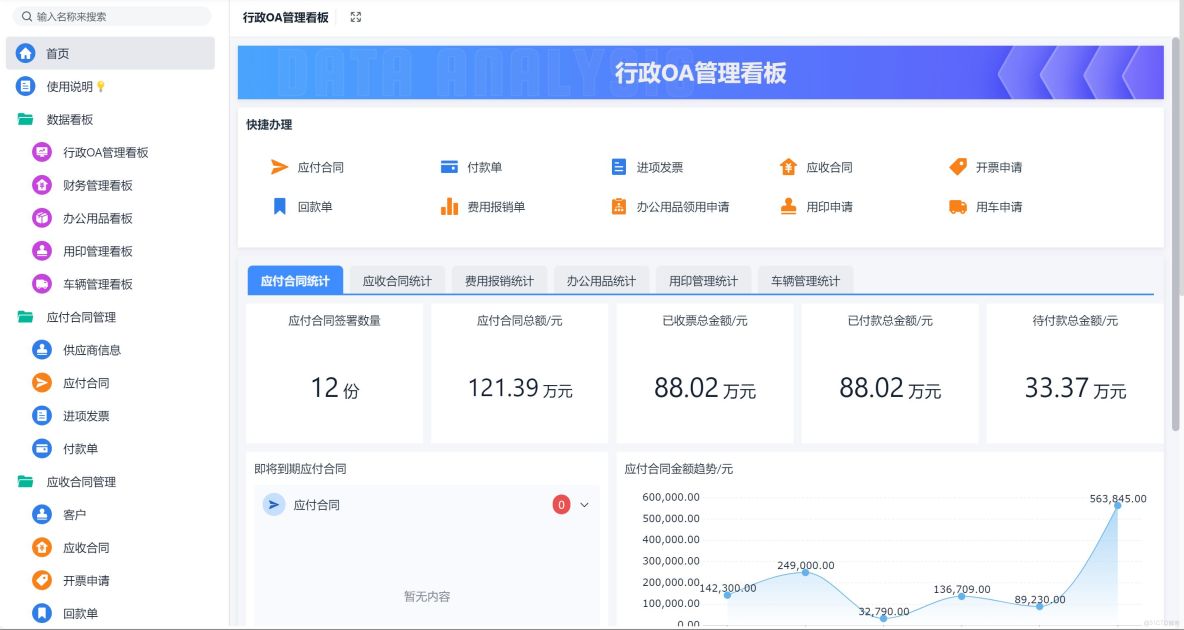The height and width of the screenshot is (630, 1184).
Task: Open the 用印申请 stamp icon
Action: pyautogui.click(x=785, y=207)
